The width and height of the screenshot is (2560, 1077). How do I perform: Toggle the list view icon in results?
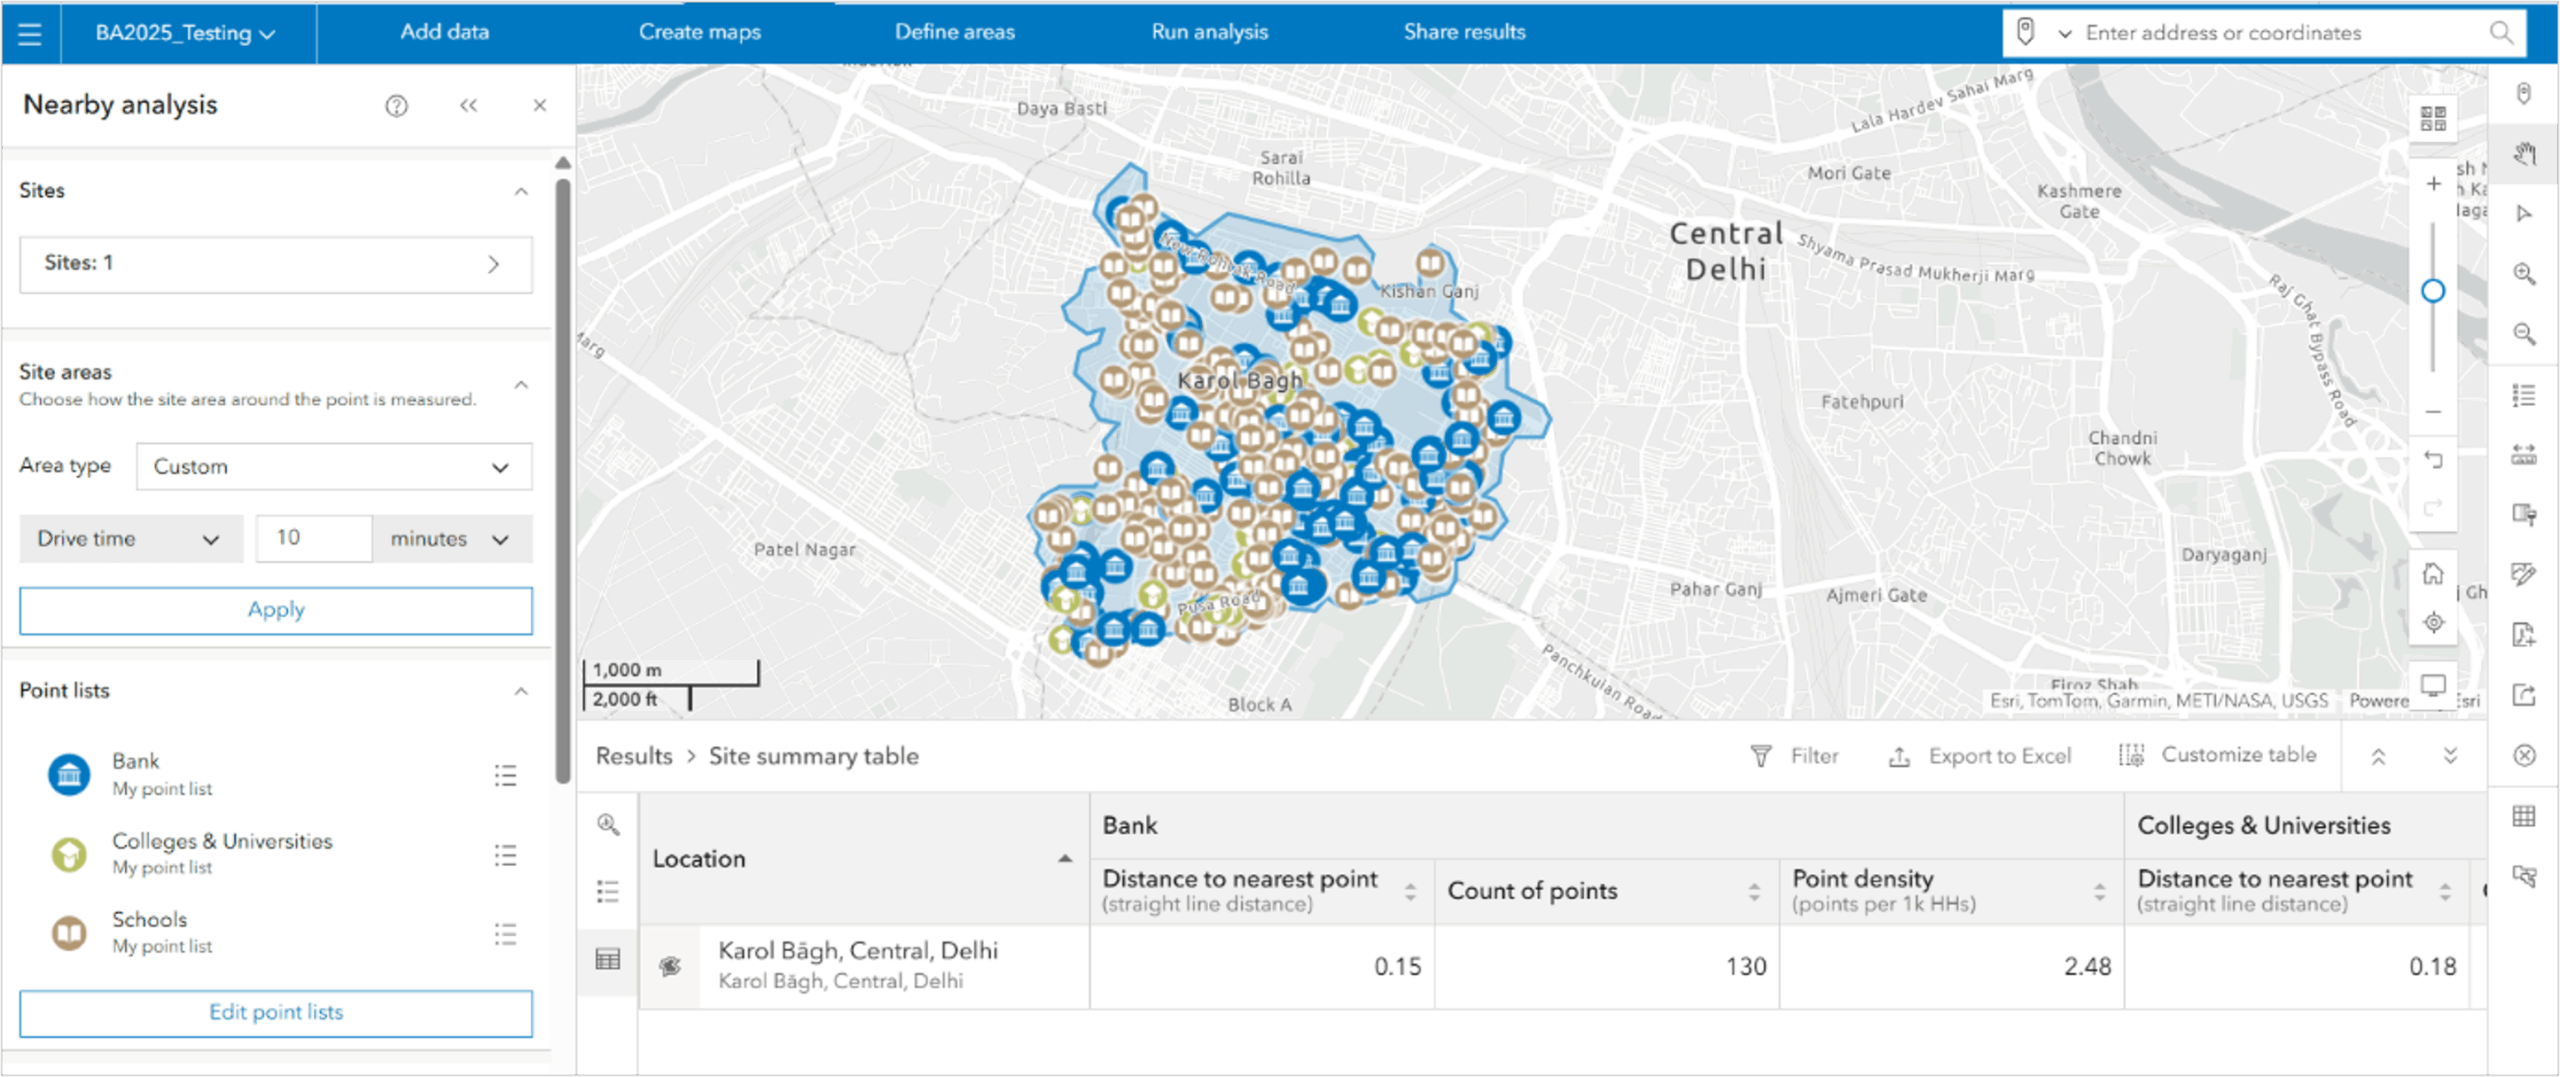coord(608,892)
